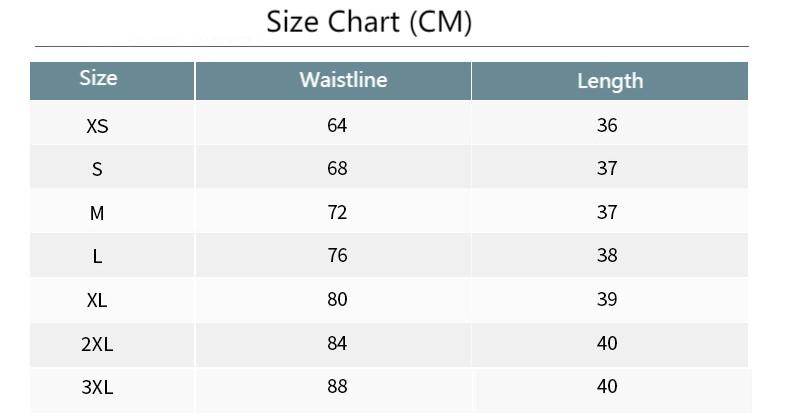
Task: Click the waistline value 64
Action: [337, 125]
